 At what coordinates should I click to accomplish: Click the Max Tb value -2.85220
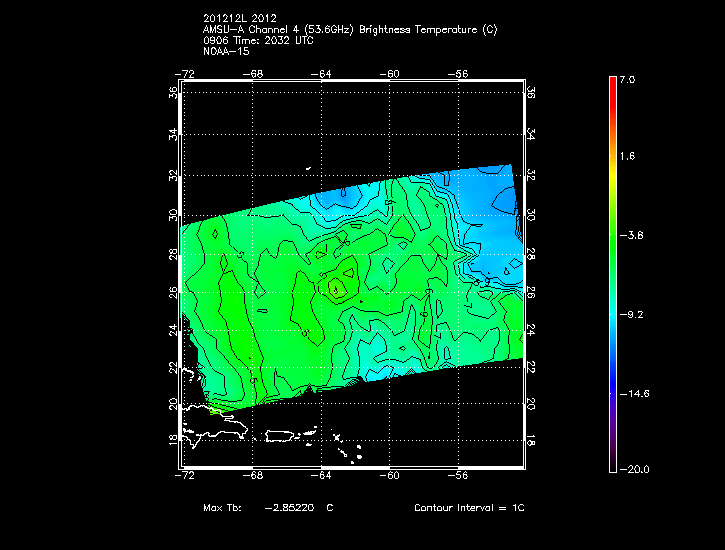click(x=292, y=508)
